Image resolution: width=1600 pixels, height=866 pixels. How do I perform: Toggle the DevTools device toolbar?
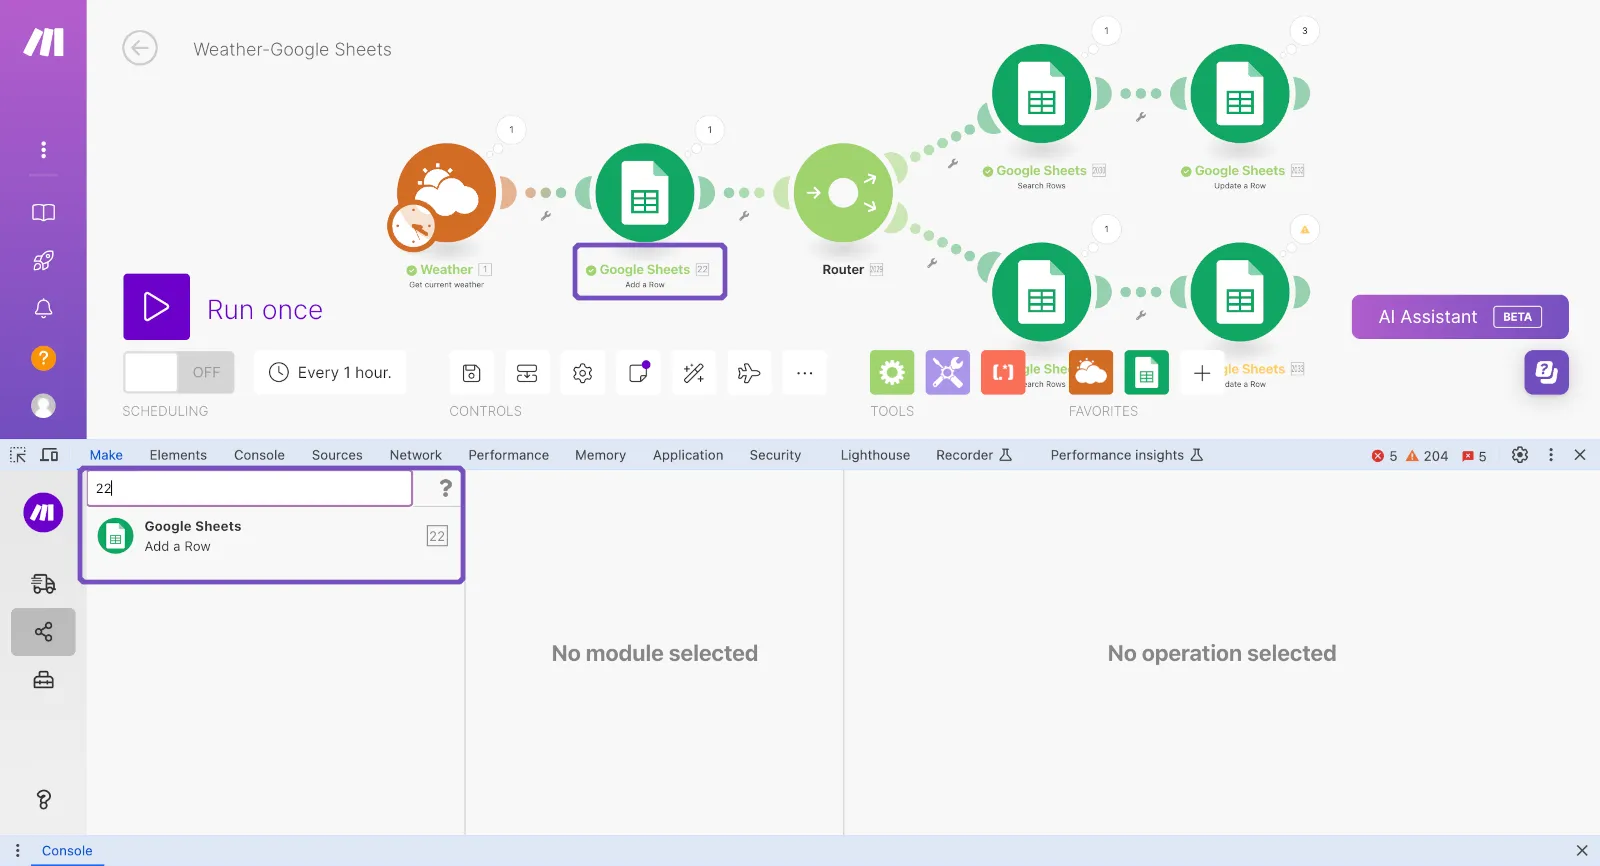49,455
